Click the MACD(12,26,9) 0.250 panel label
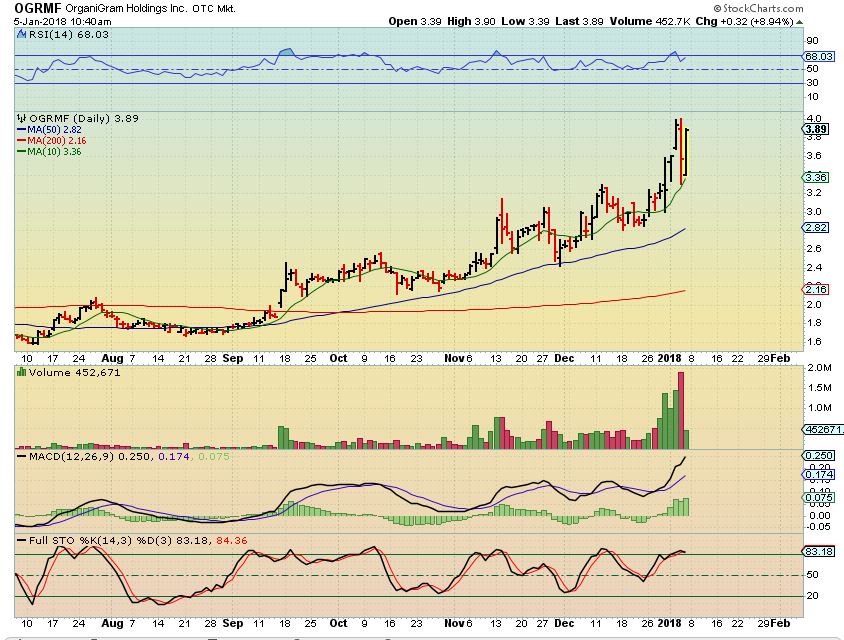Screen dimensions: 844x640 pyautogui.click(x=90, y=456)
